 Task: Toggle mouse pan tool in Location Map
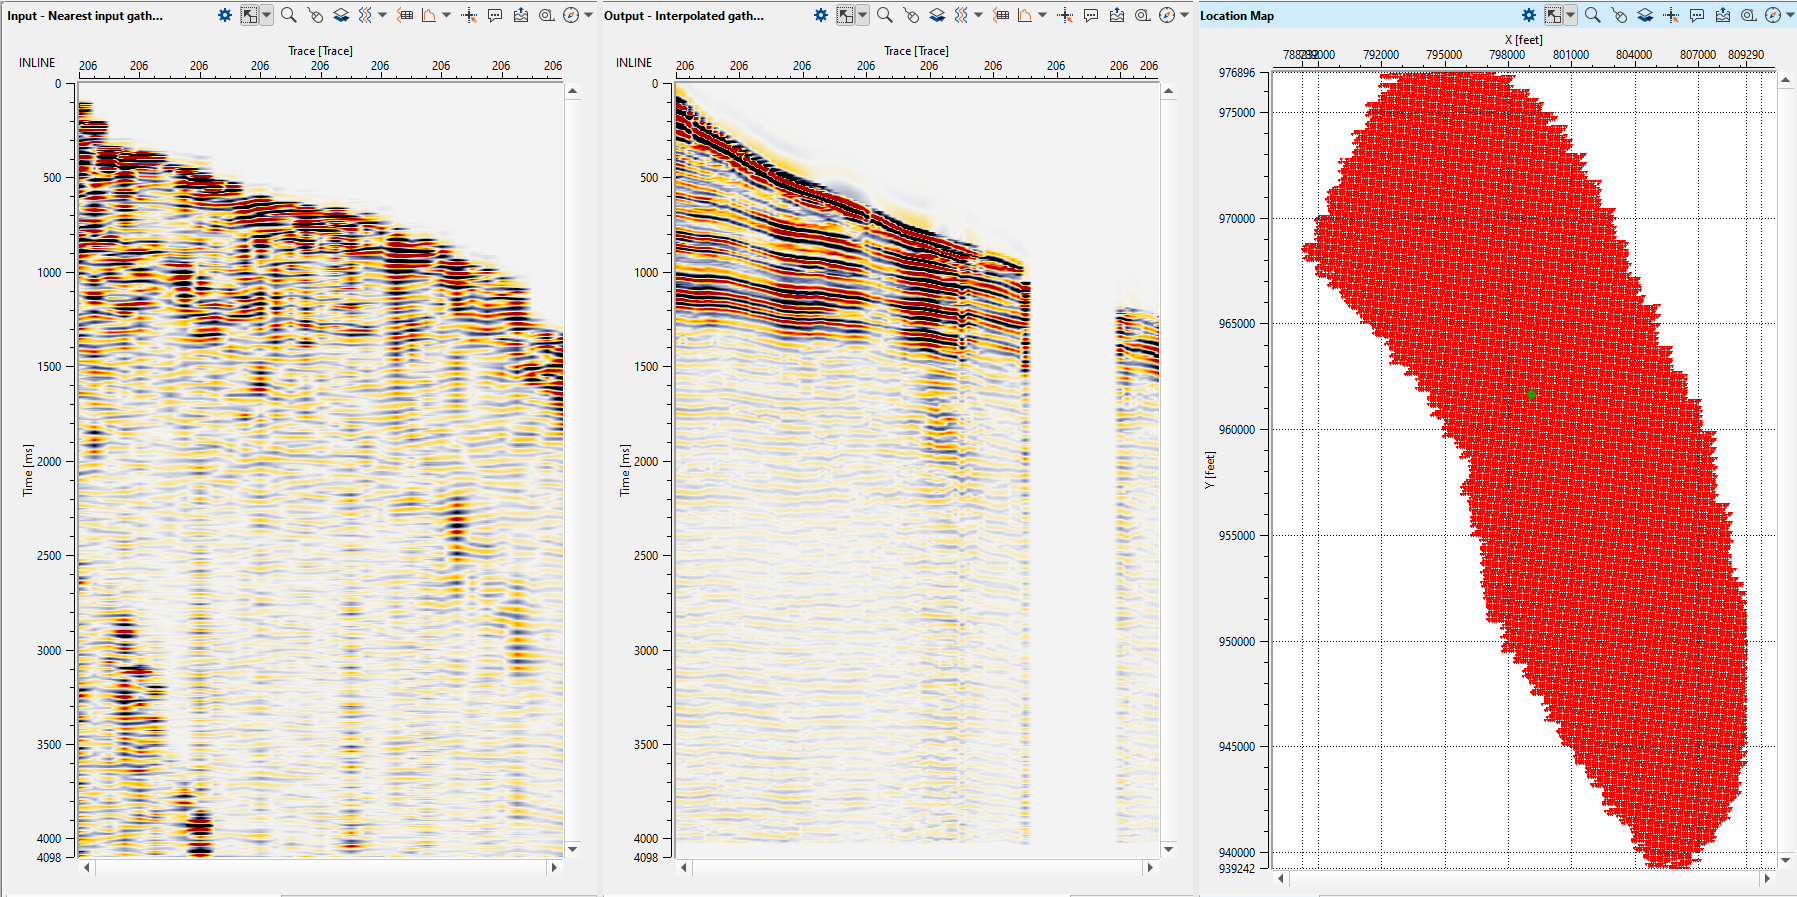coord(1619,15)
